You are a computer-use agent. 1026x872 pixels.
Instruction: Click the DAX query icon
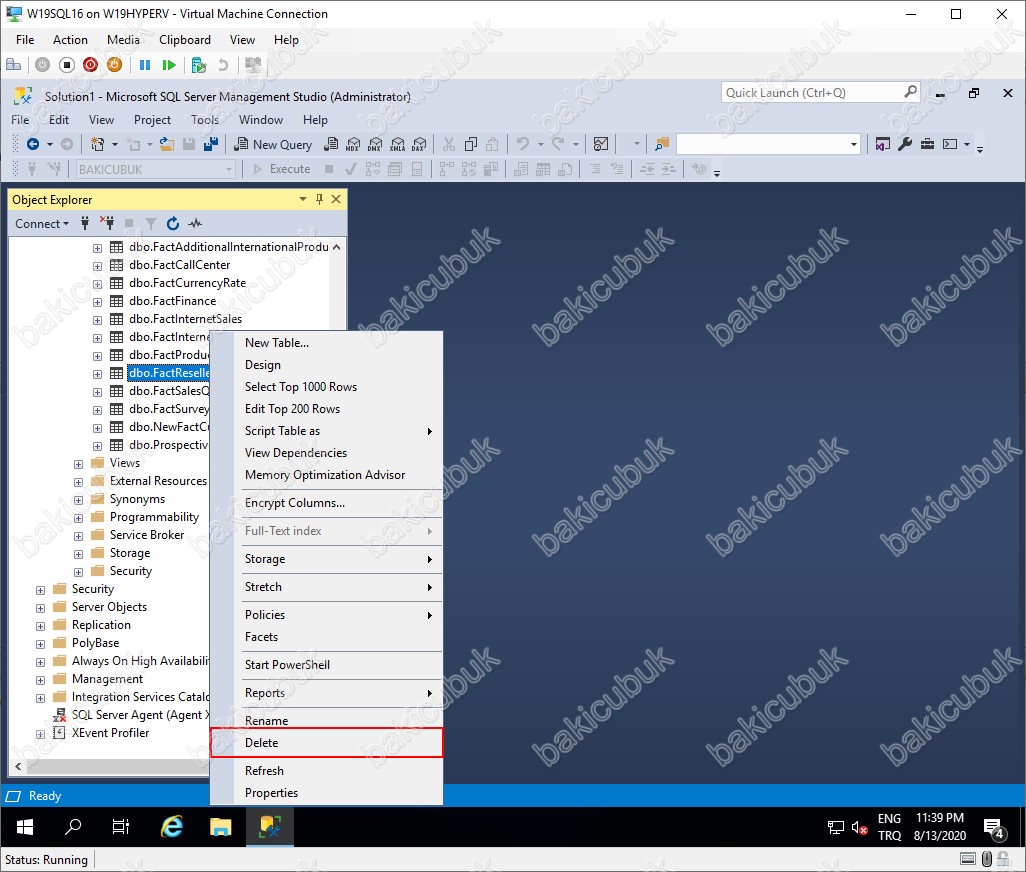point(419,144)
